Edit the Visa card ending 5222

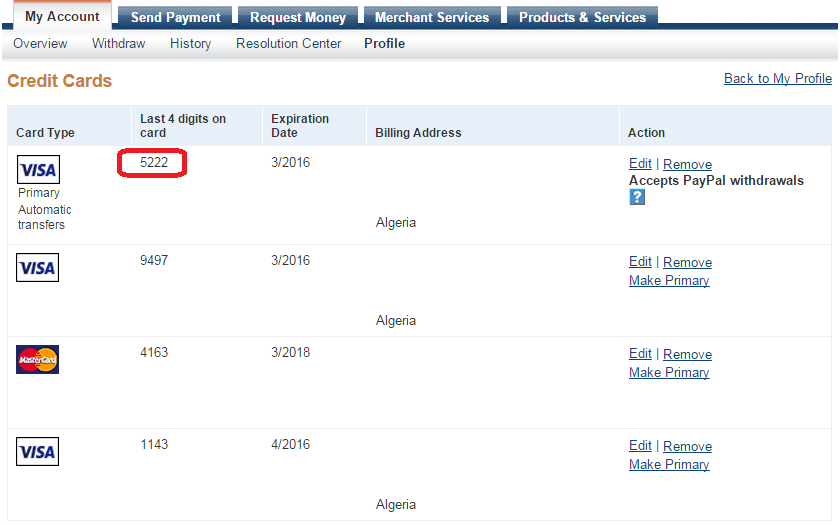pos(640,164)
